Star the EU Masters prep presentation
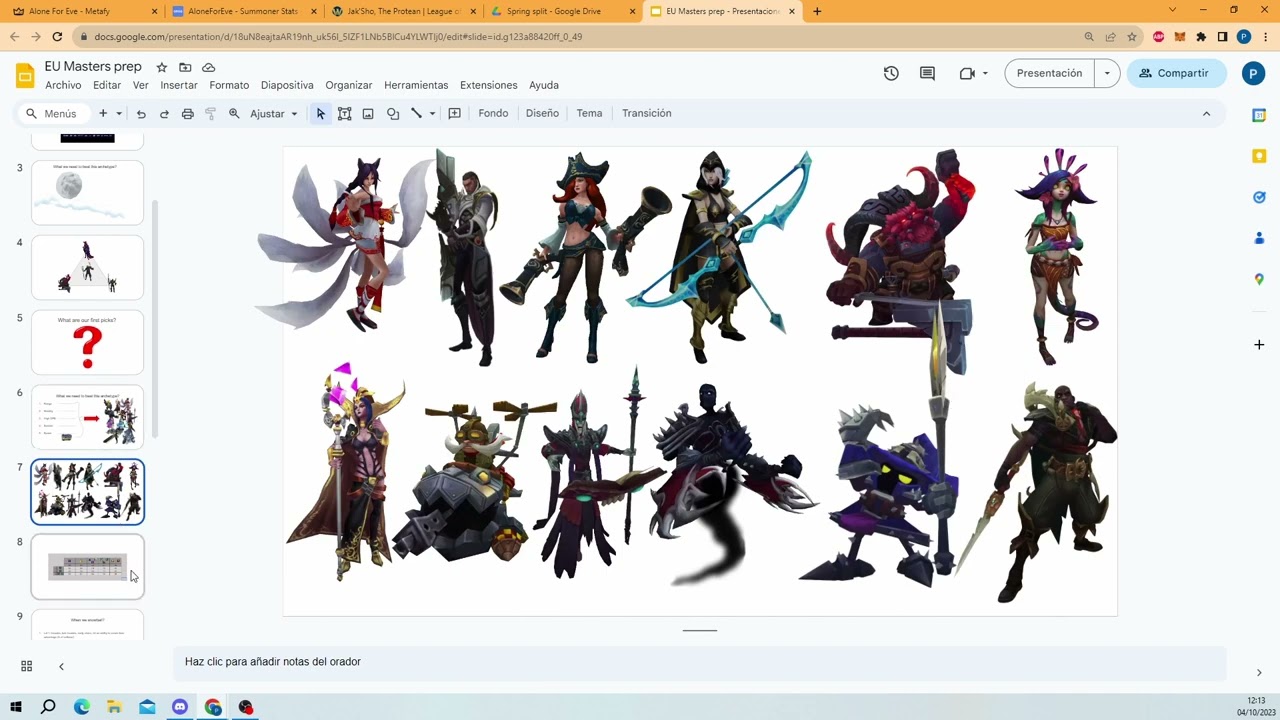The image size is (1280, 720). click(161, 67)
